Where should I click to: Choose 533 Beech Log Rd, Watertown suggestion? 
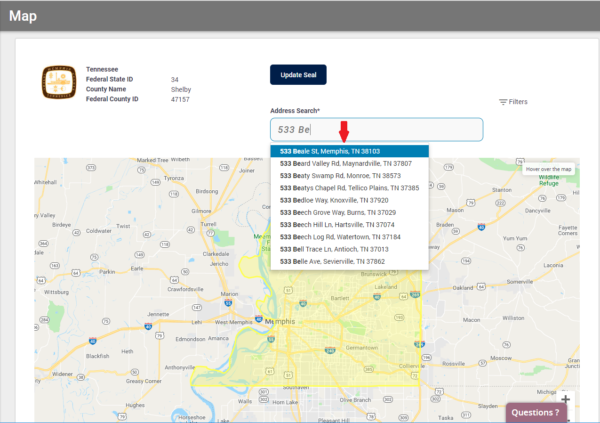click(x=349, y=237)
